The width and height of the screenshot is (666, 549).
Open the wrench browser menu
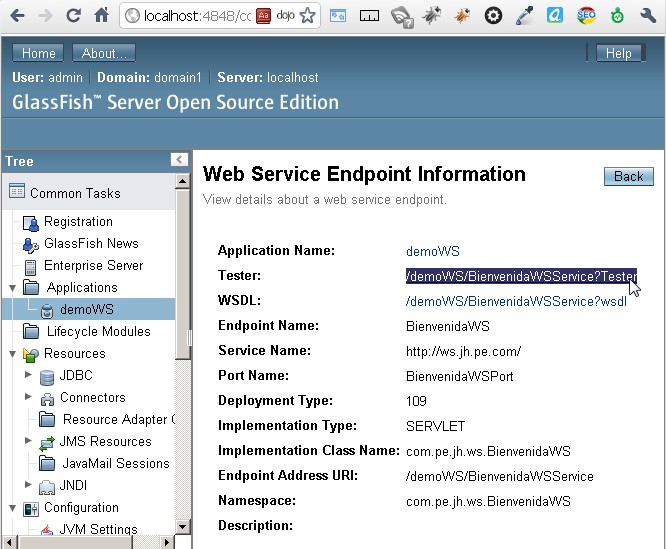[x=648, y=16]
